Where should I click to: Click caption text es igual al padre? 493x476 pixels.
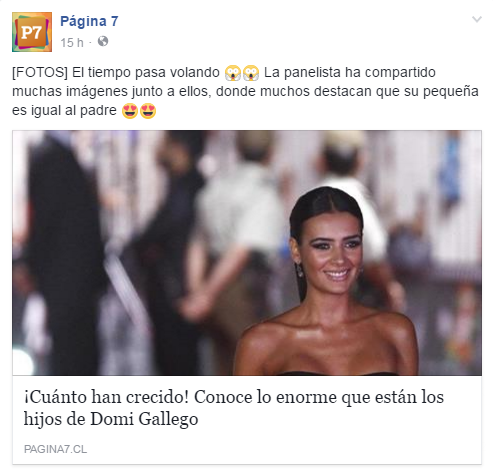coord(64,110)
